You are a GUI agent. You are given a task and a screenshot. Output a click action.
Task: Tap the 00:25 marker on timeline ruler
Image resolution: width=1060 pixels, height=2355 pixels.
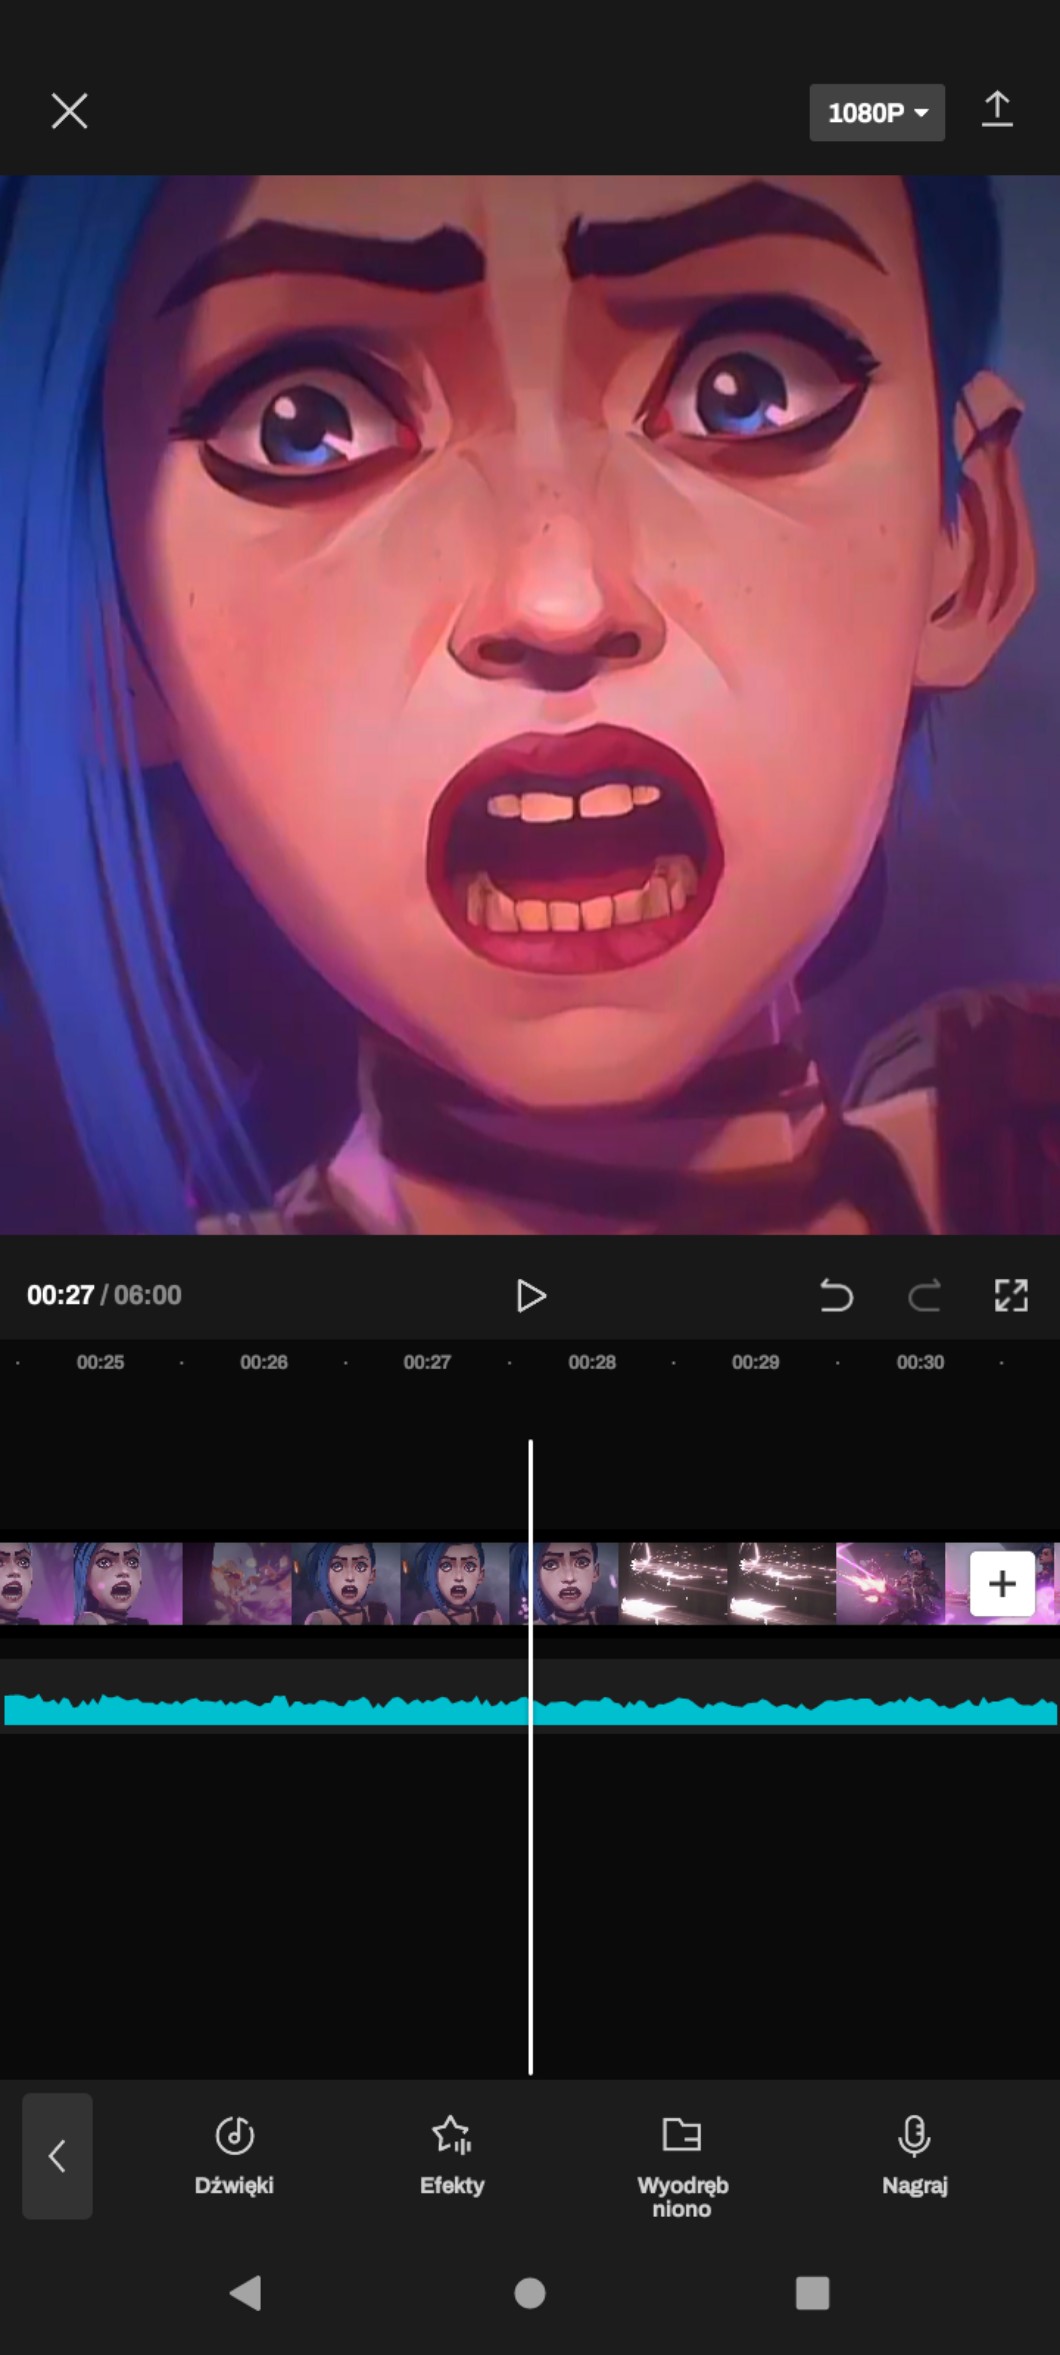pyautogui.click(x=100, y=1362)
